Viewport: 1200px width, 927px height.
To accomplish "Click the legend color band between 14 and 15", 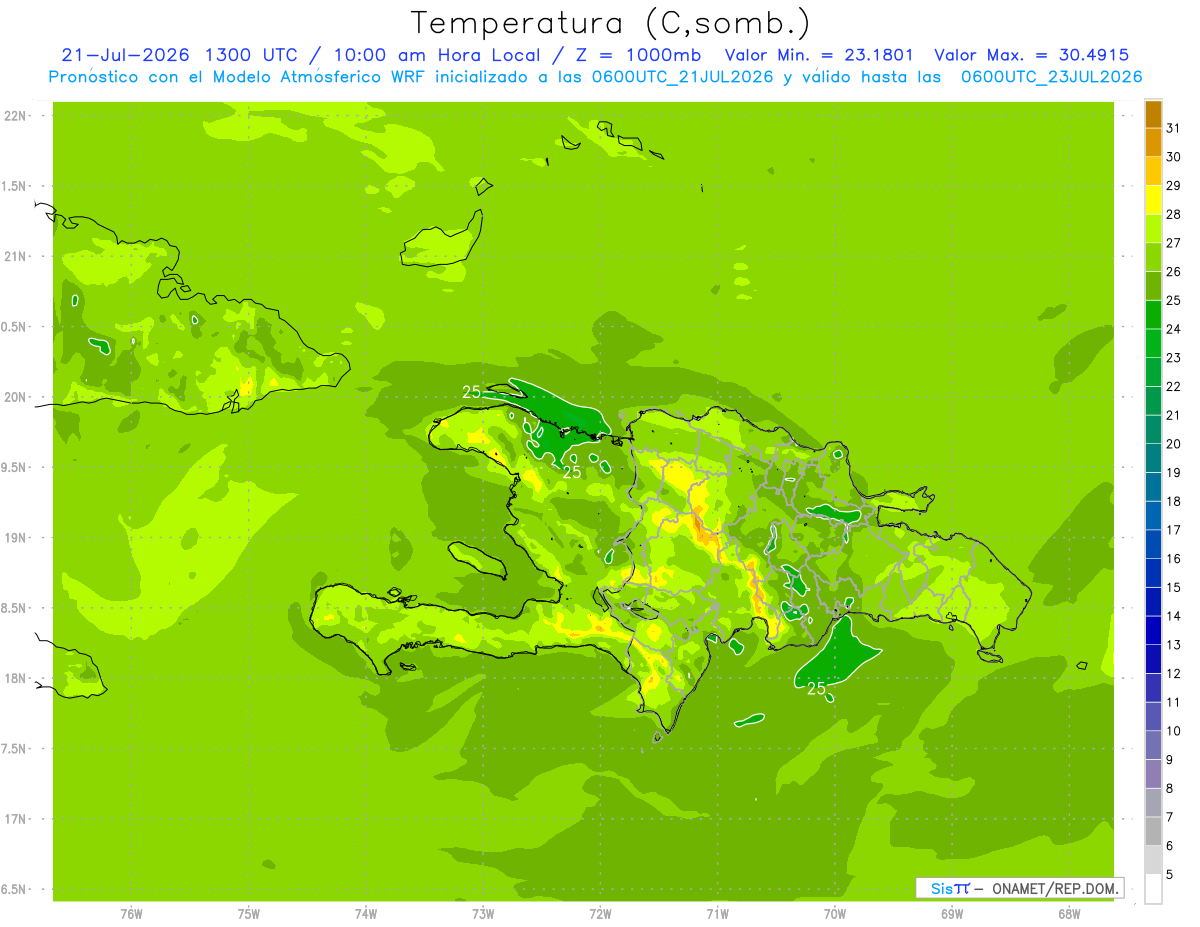I will (x=1153, y=603).
